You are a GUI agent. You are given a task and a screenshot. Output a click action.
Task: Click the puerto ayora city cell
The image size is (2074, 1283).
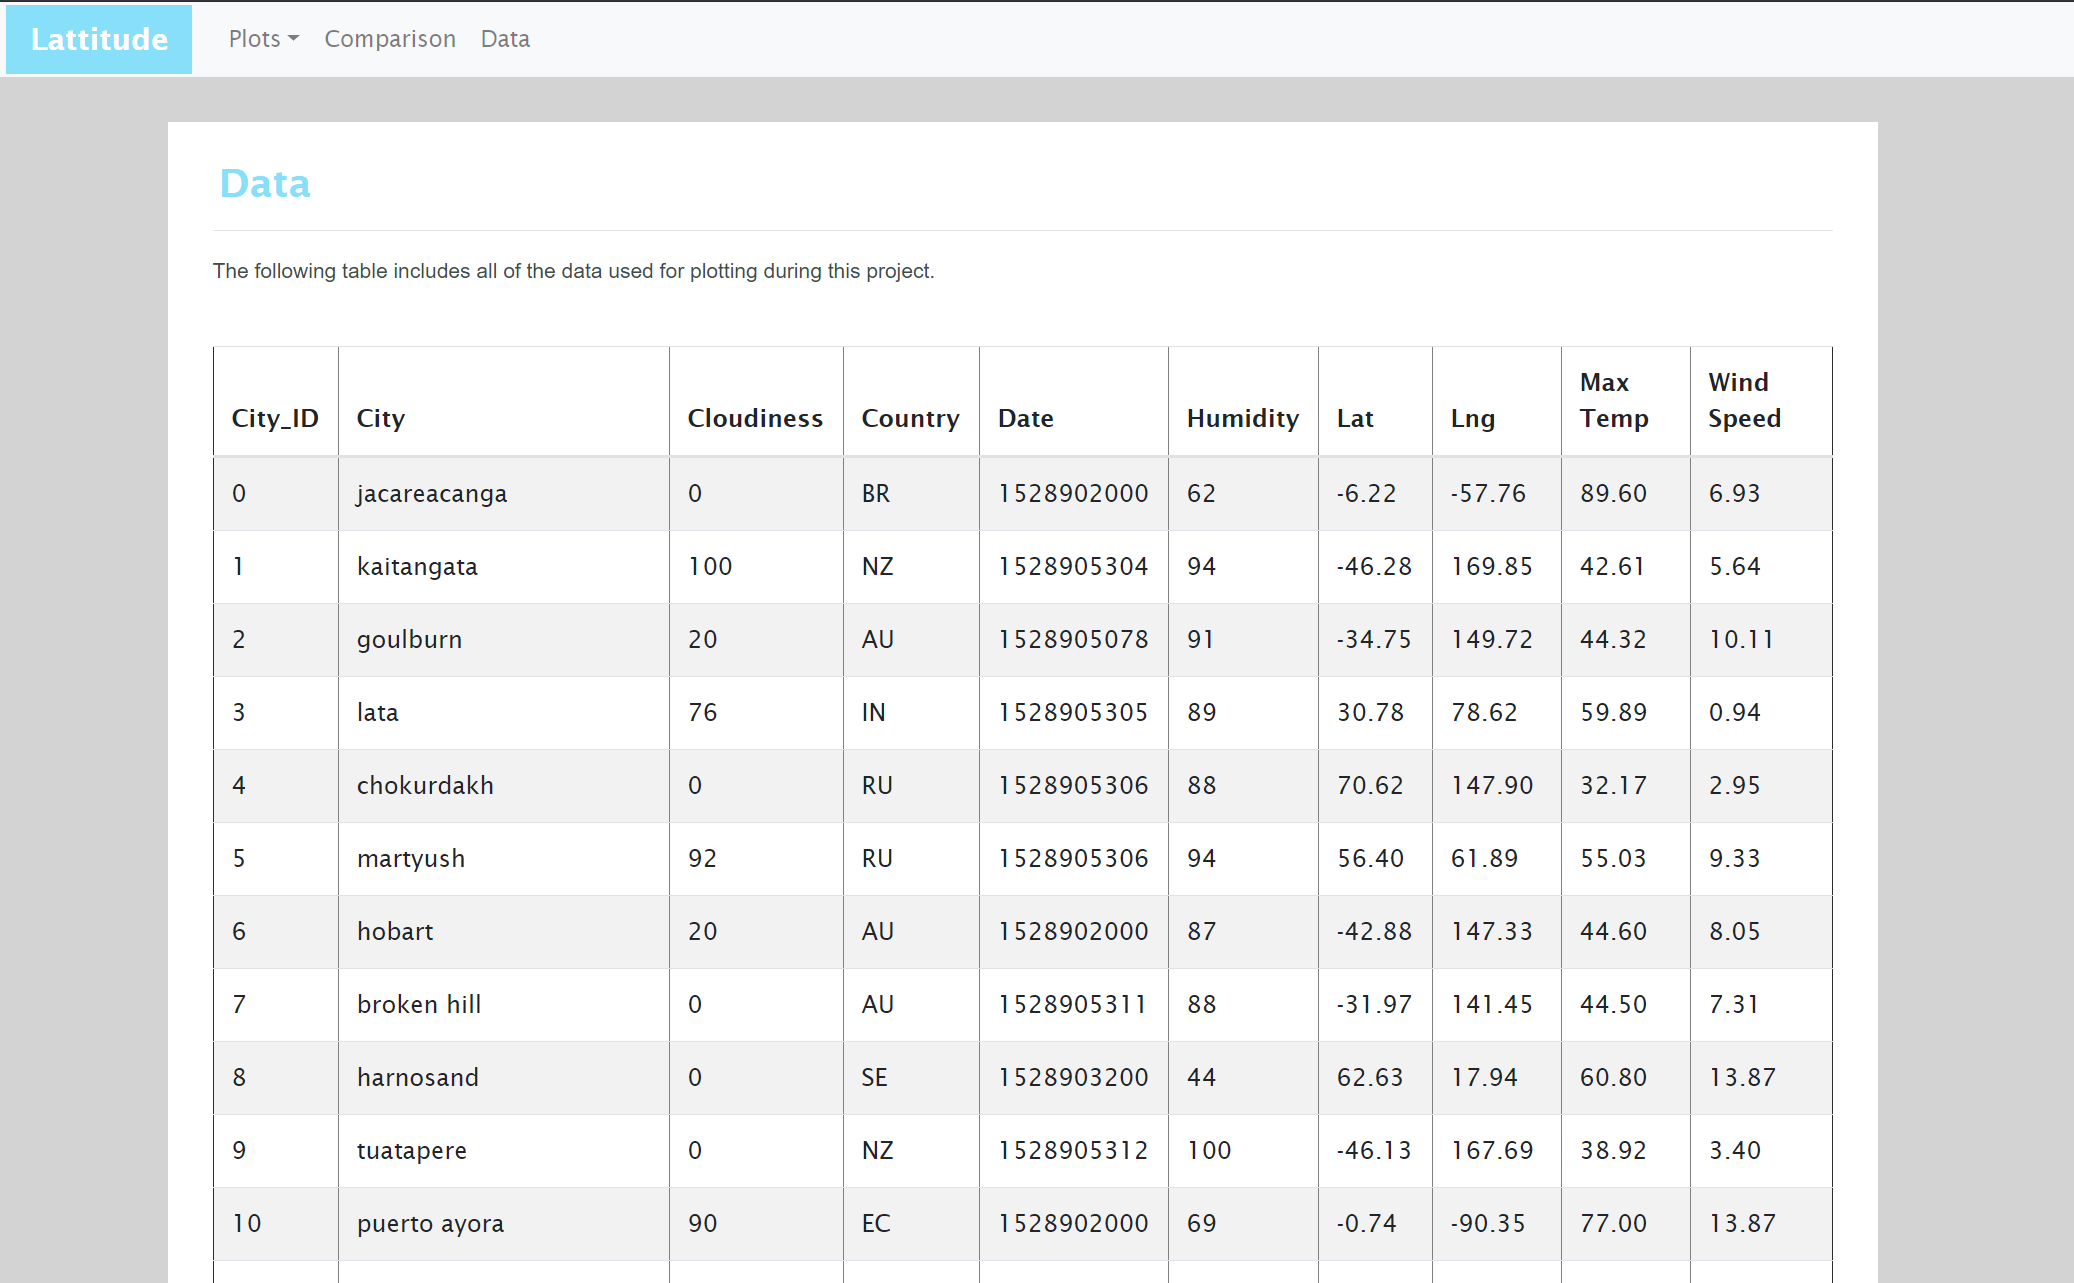(430, 1223)
